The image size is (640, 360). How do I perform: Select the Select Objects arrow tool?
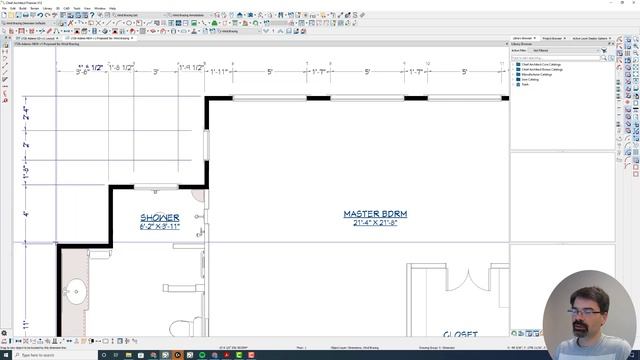tap(4, 31)
